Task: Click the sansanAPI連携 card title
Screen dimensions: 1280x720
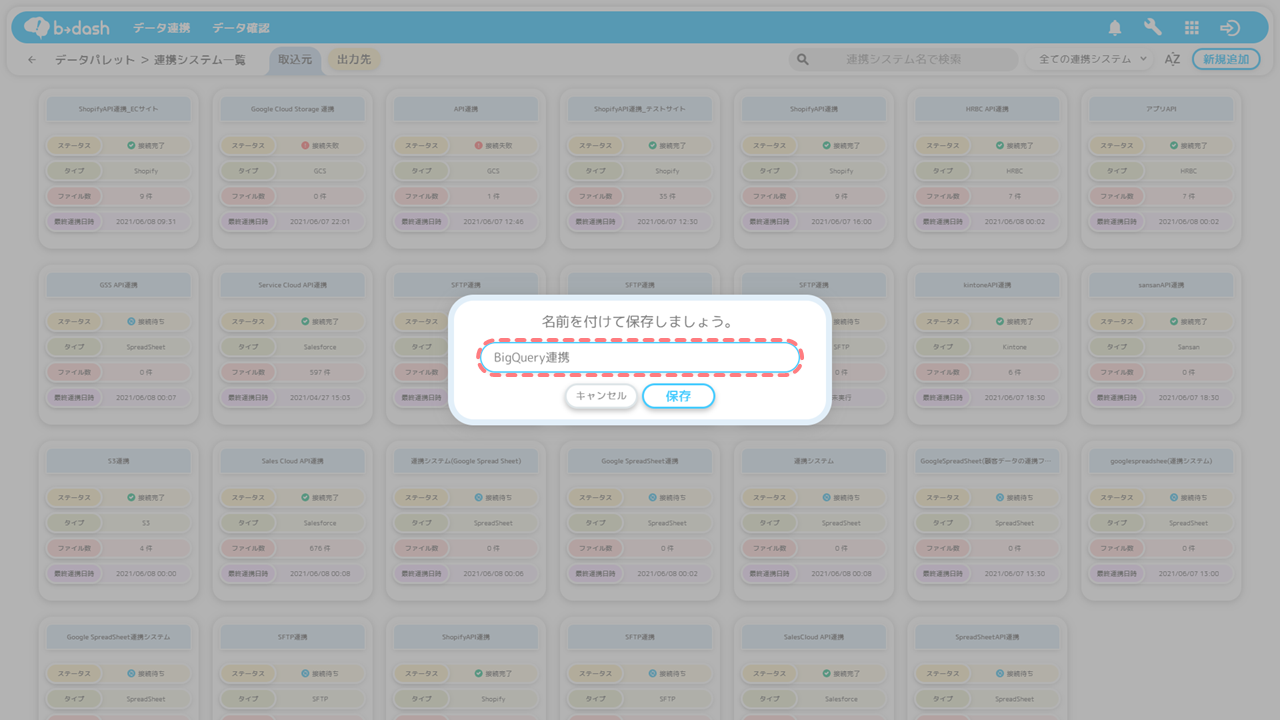Action: [1161, 285]
